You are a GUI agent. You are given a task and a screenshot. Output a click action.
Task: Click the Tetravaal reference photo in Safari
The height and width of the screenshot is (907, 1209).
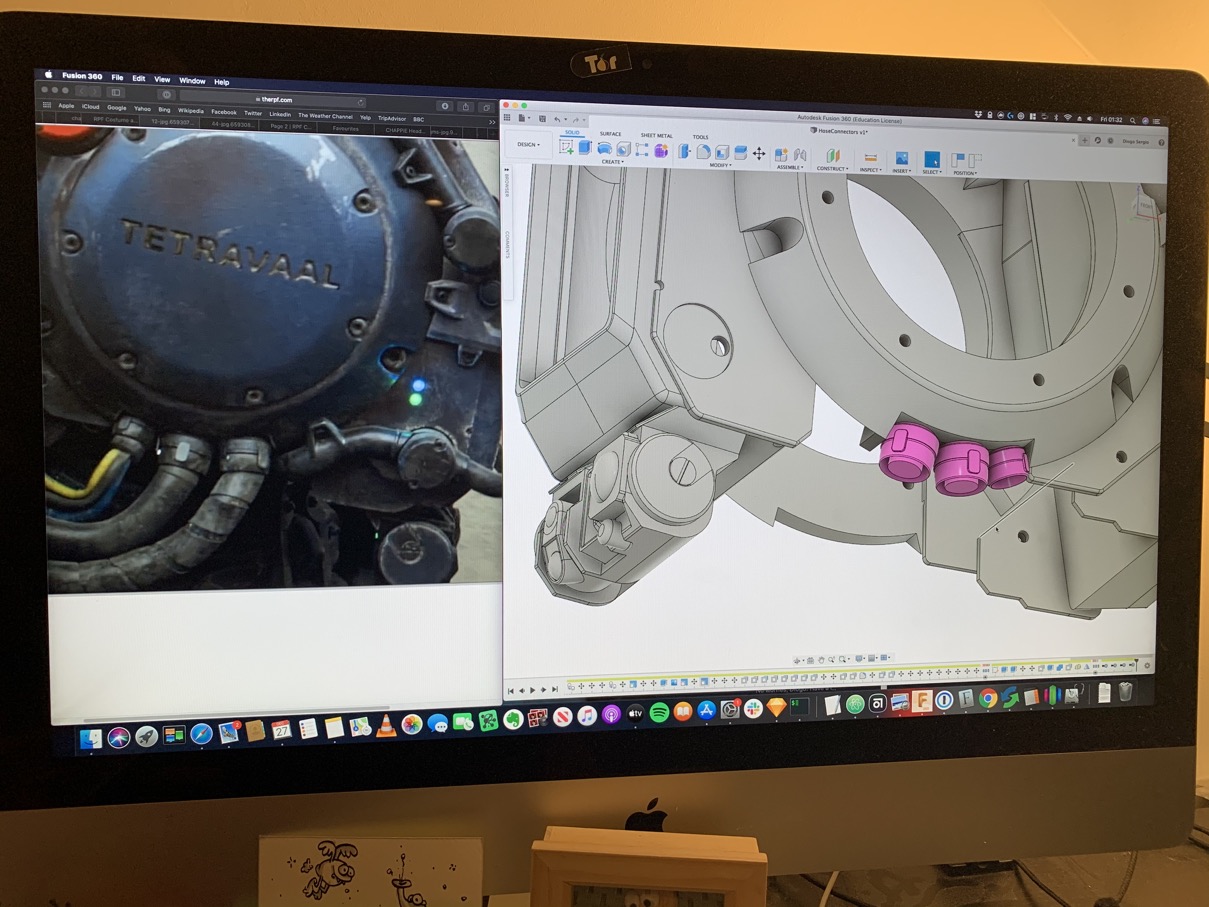click(269, 357)
